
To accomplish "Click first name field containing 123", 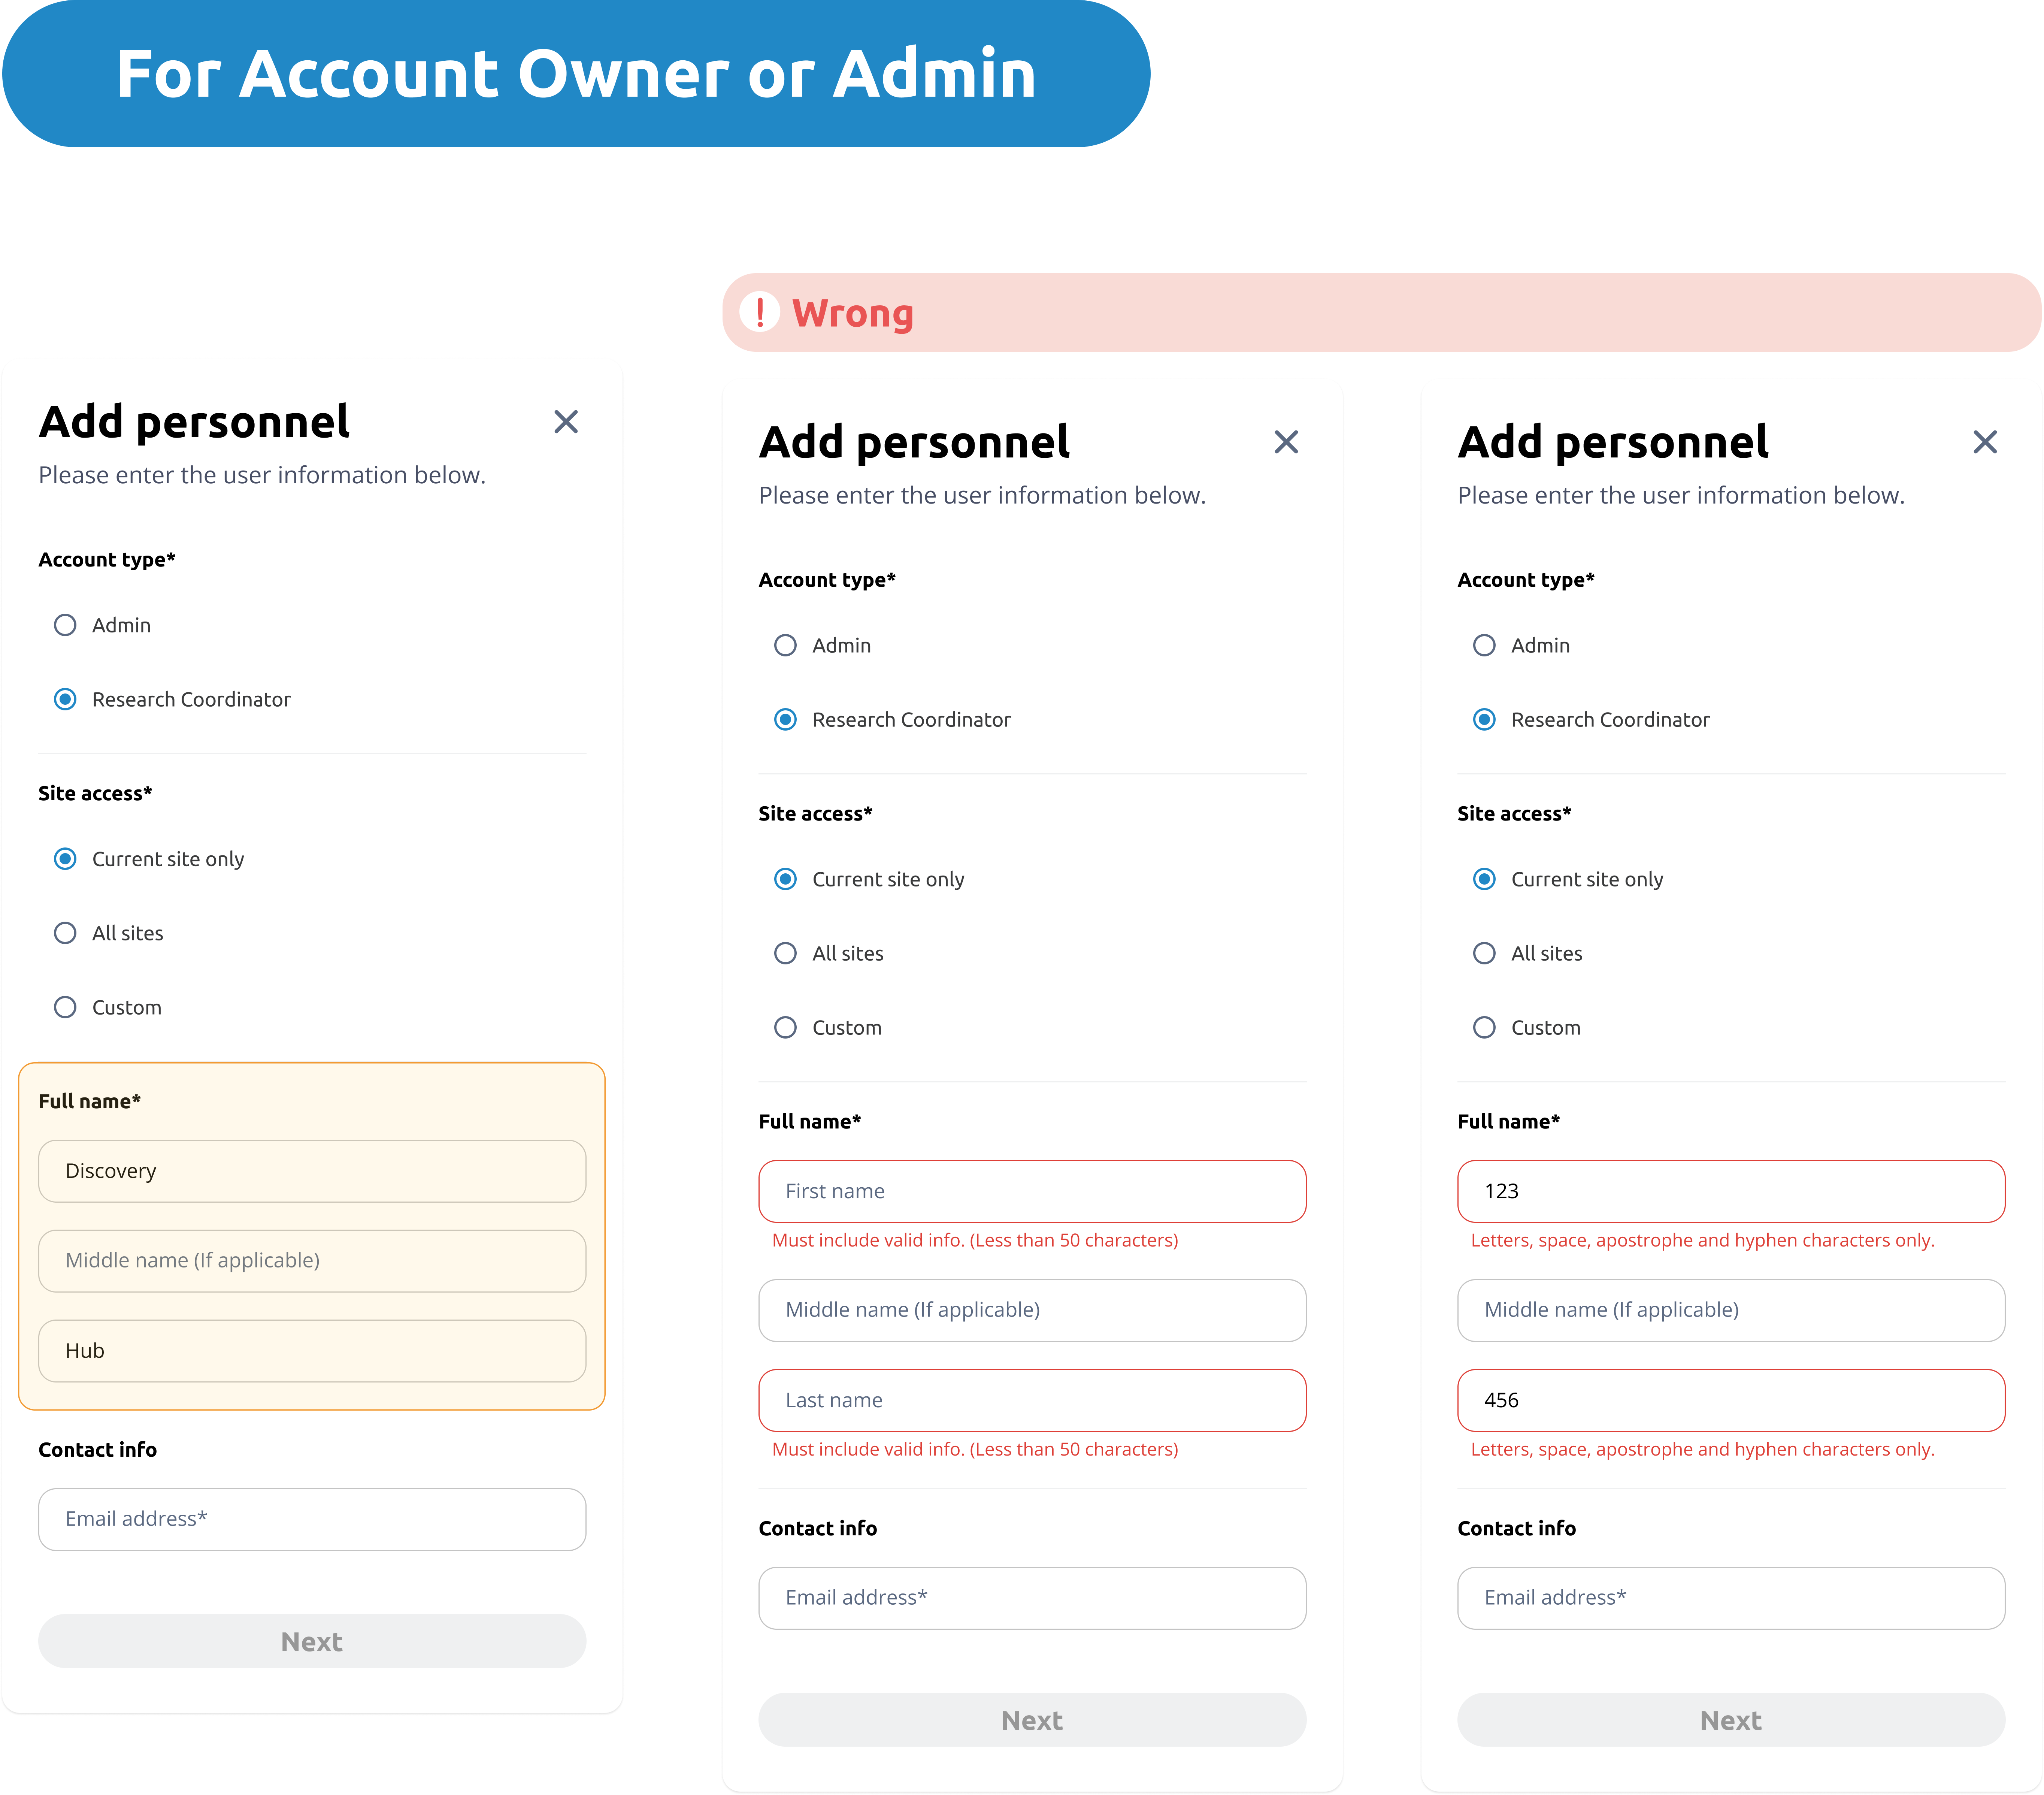I will [x=1731, y=1191].
